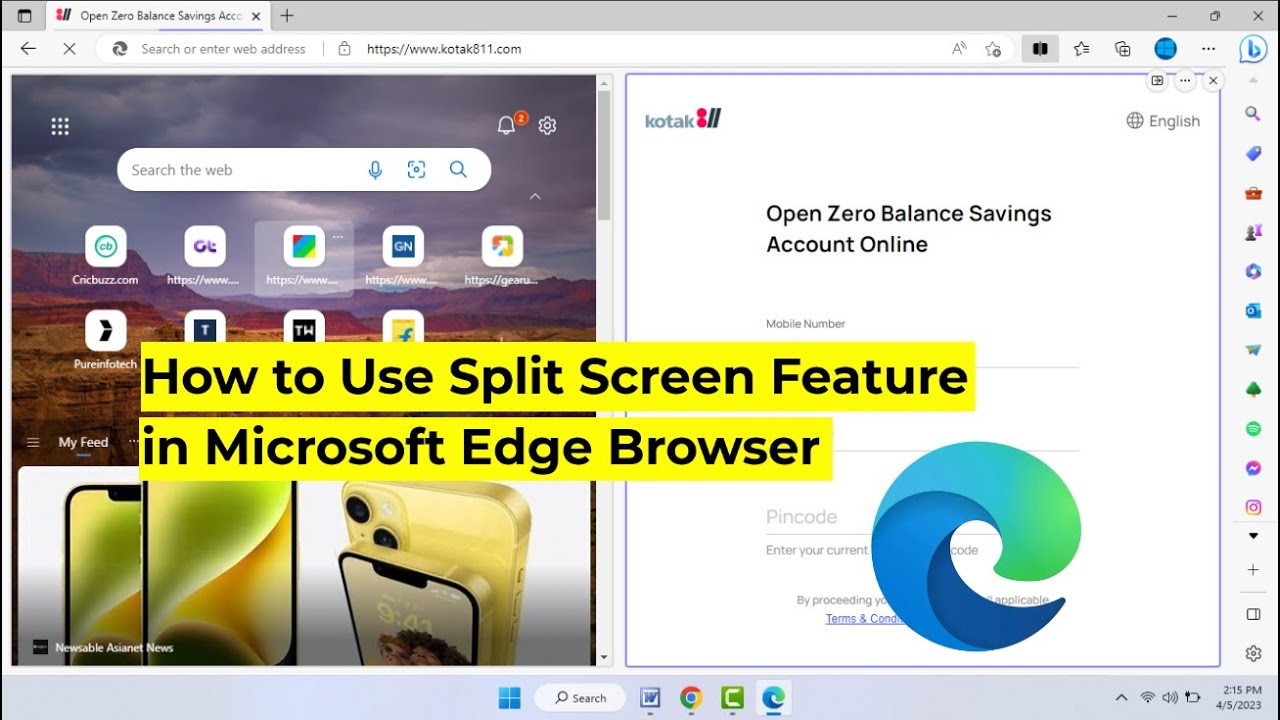
Task: Open the Pureinfotech quick link
Action: [x=105, y=340]
